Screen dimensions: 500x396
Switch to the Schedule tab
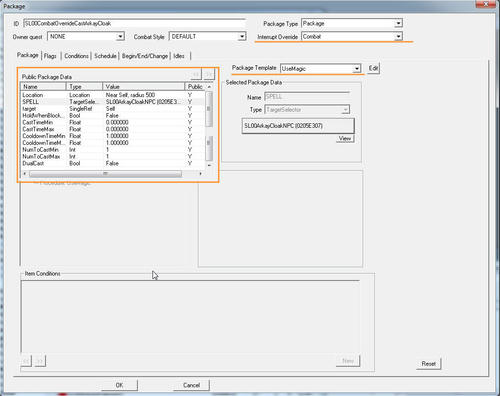[x=105, y=56]
